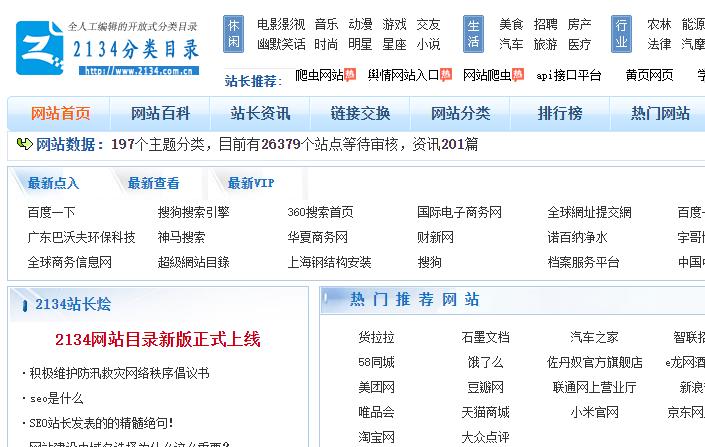
Task: Select the 最新查看 tab
Action: click(x=153, y=183)
